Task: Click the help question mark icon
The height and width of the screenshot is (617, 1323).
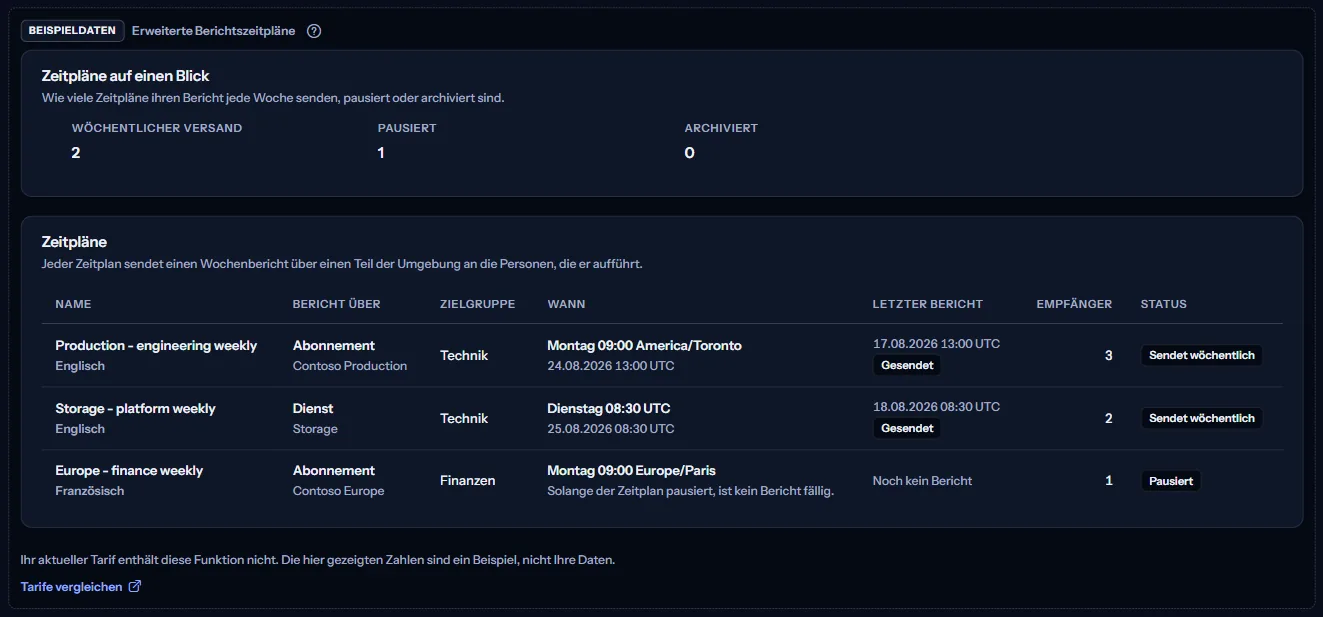Action: pos(314,31)
